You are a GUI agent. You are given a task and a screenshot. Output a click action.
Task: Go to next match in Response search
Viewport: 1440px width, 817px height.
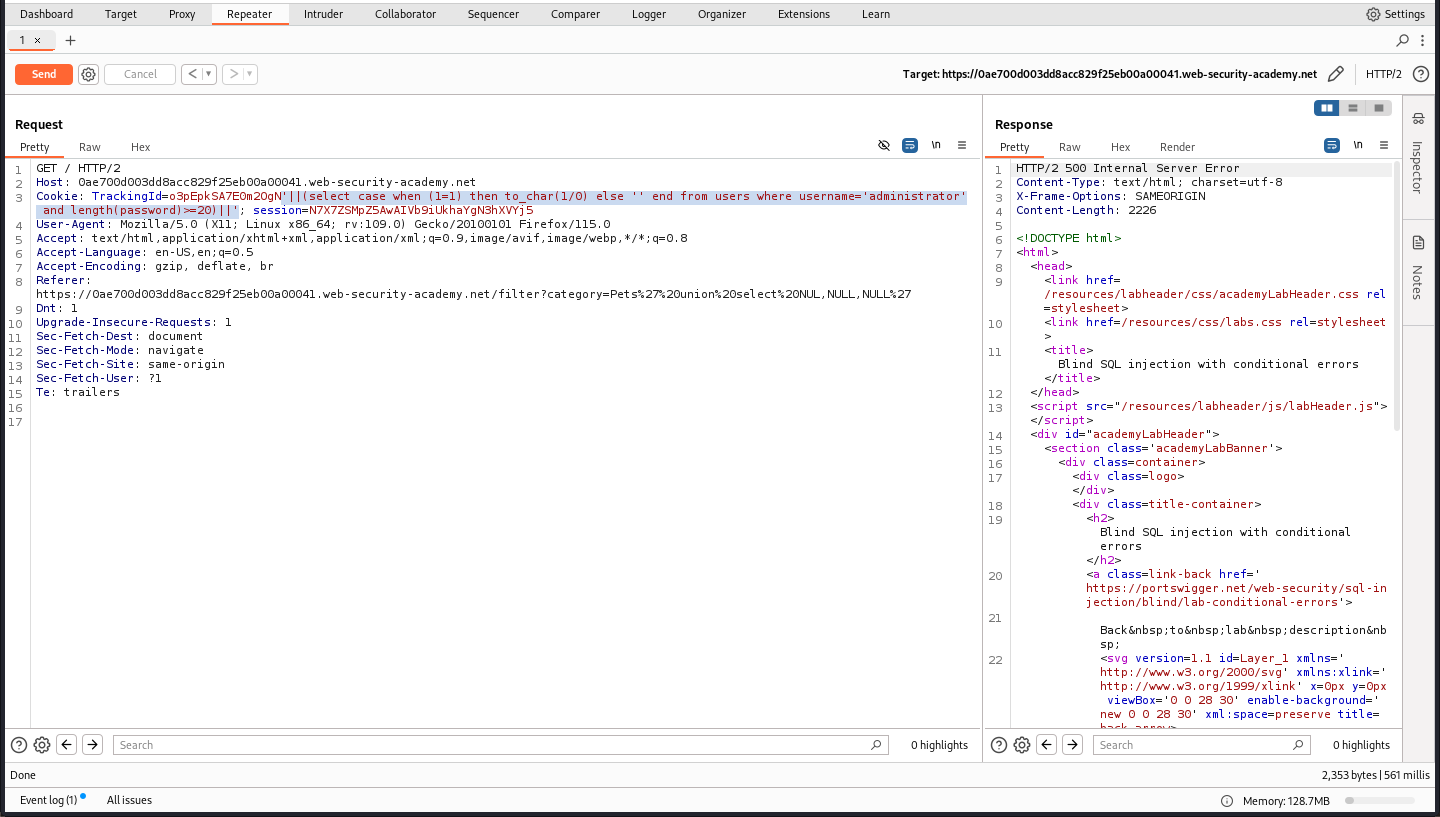click(x=1072, y=745)
